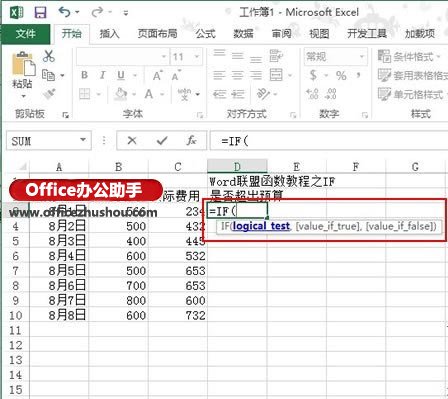Open the 文件 tab
448x399 pixels.
click(26, 34)
